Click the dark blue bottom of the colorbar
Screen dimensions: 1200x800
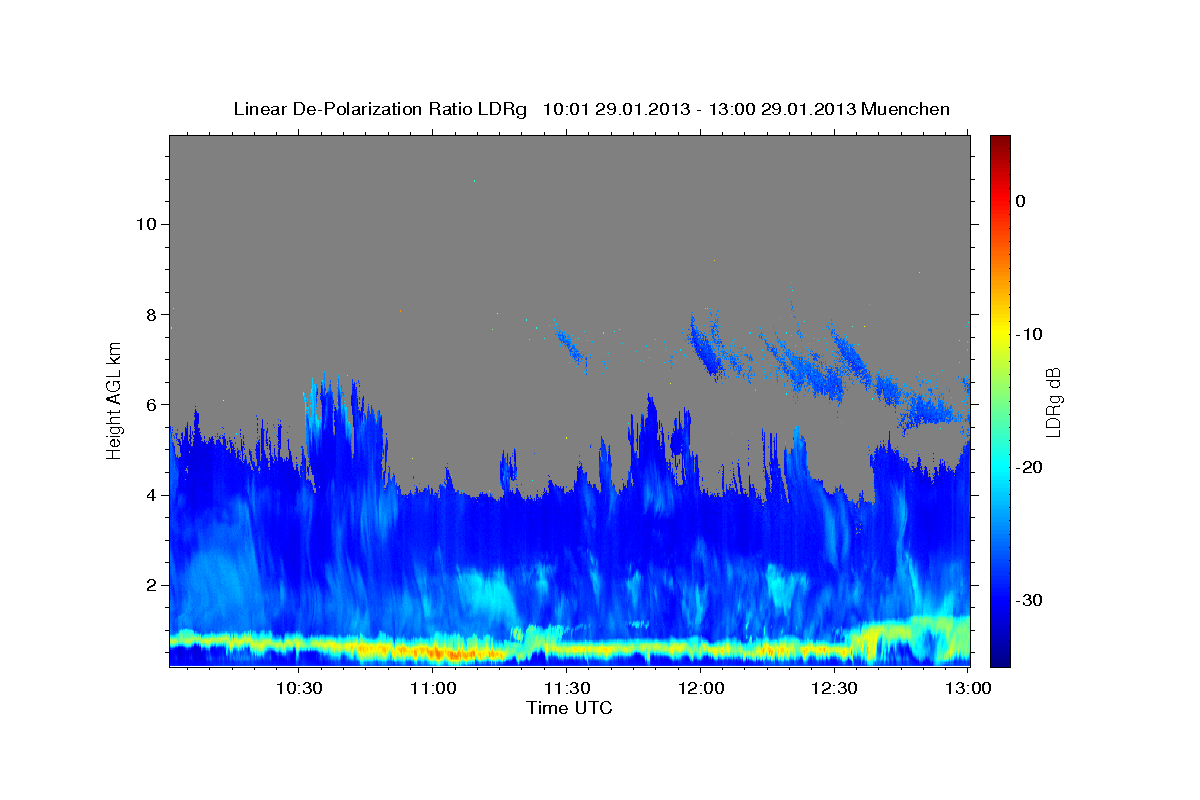[1000, 655]
